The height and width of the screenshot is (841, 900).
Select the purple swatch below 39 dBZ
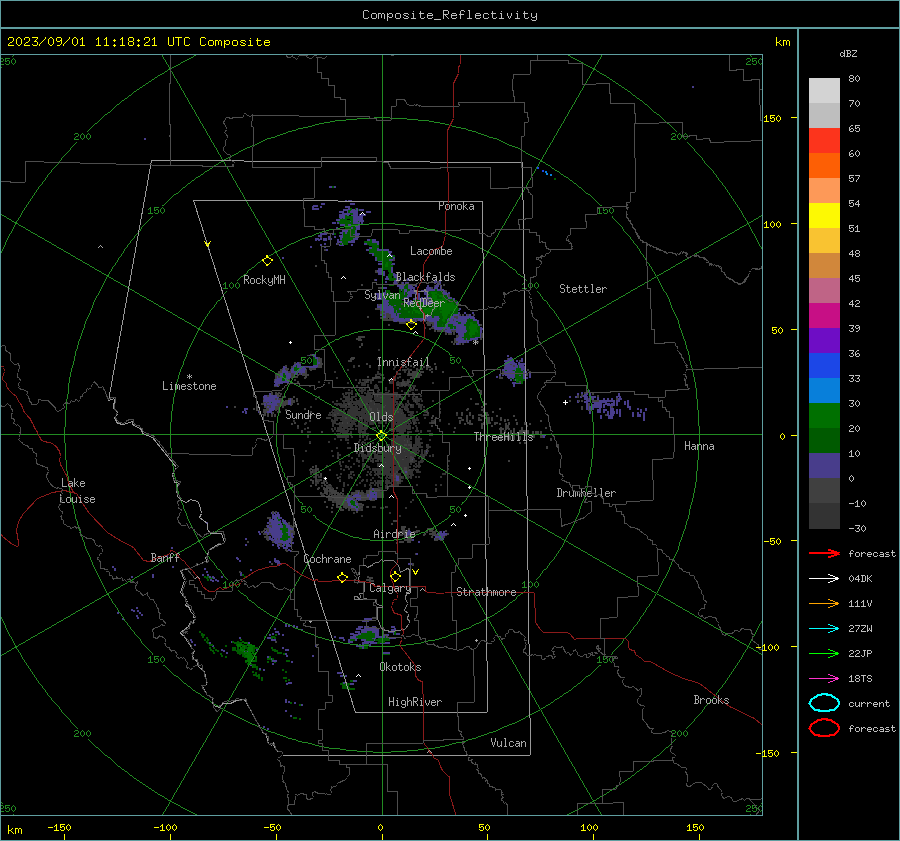(824, 340)
